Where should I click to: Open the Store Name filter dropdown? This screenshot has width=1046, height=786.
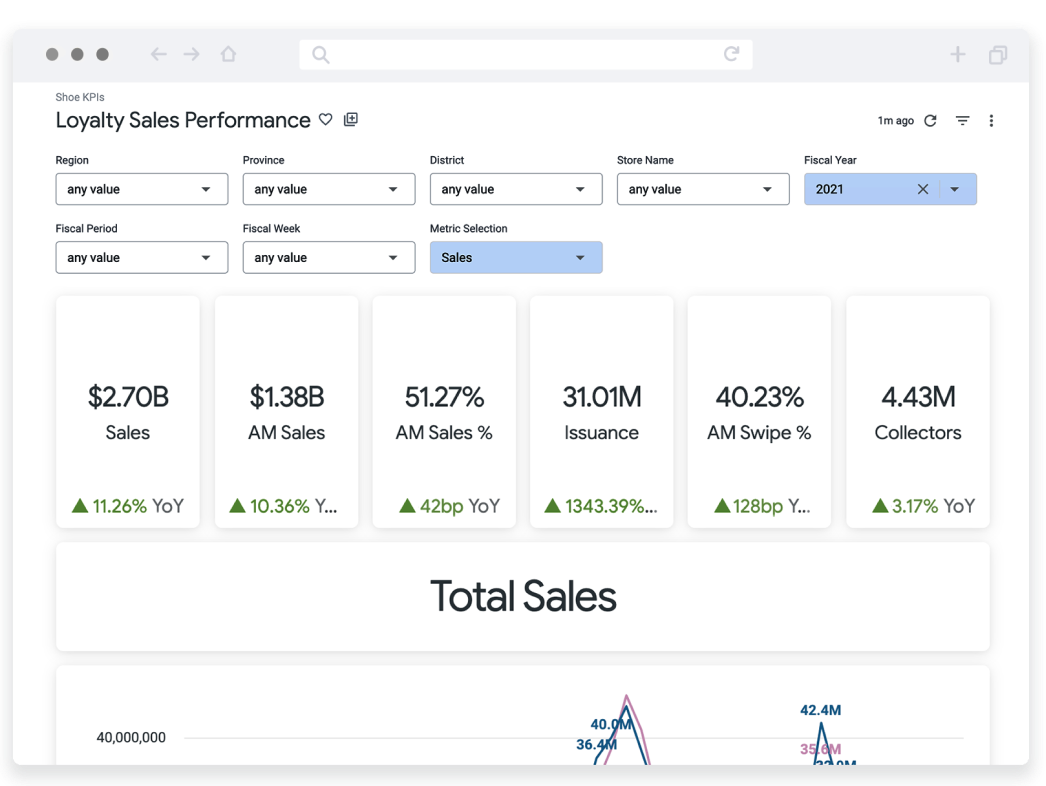point(703,189)
